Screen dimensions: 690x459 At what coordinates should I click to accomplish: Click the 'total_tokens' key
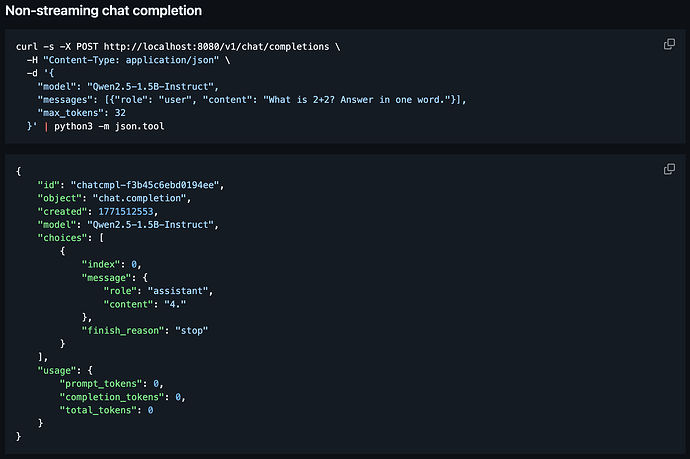[95, 409]
